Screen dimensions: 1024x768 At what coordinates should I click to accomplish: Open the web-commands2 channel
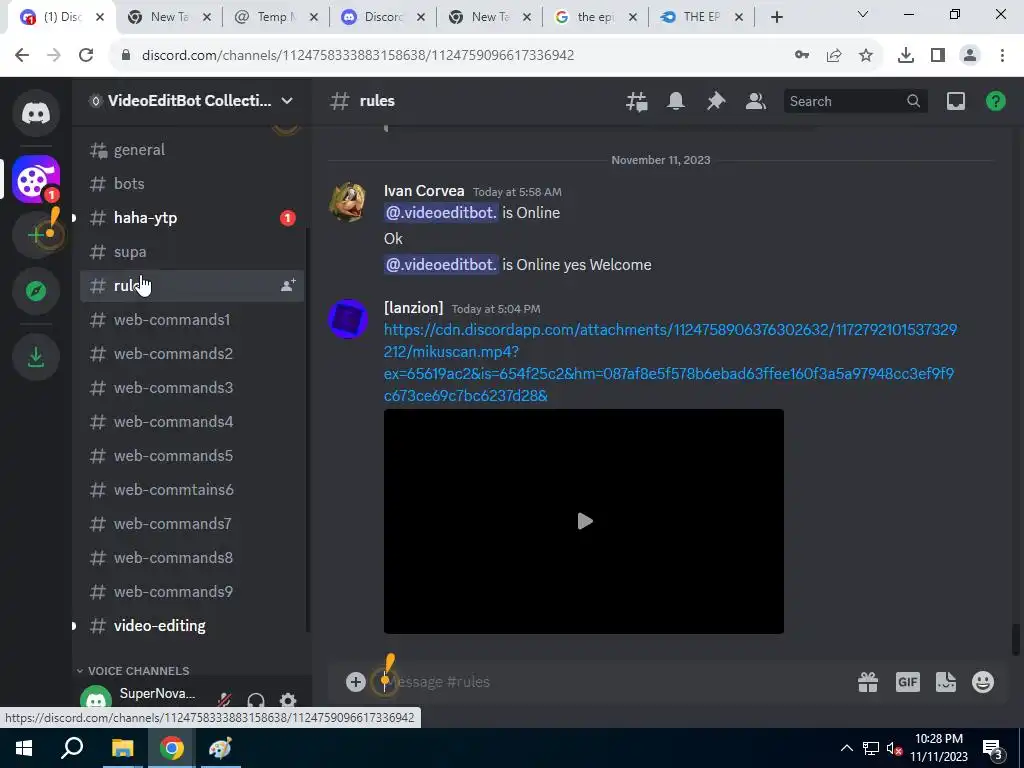tap(192, 353)
